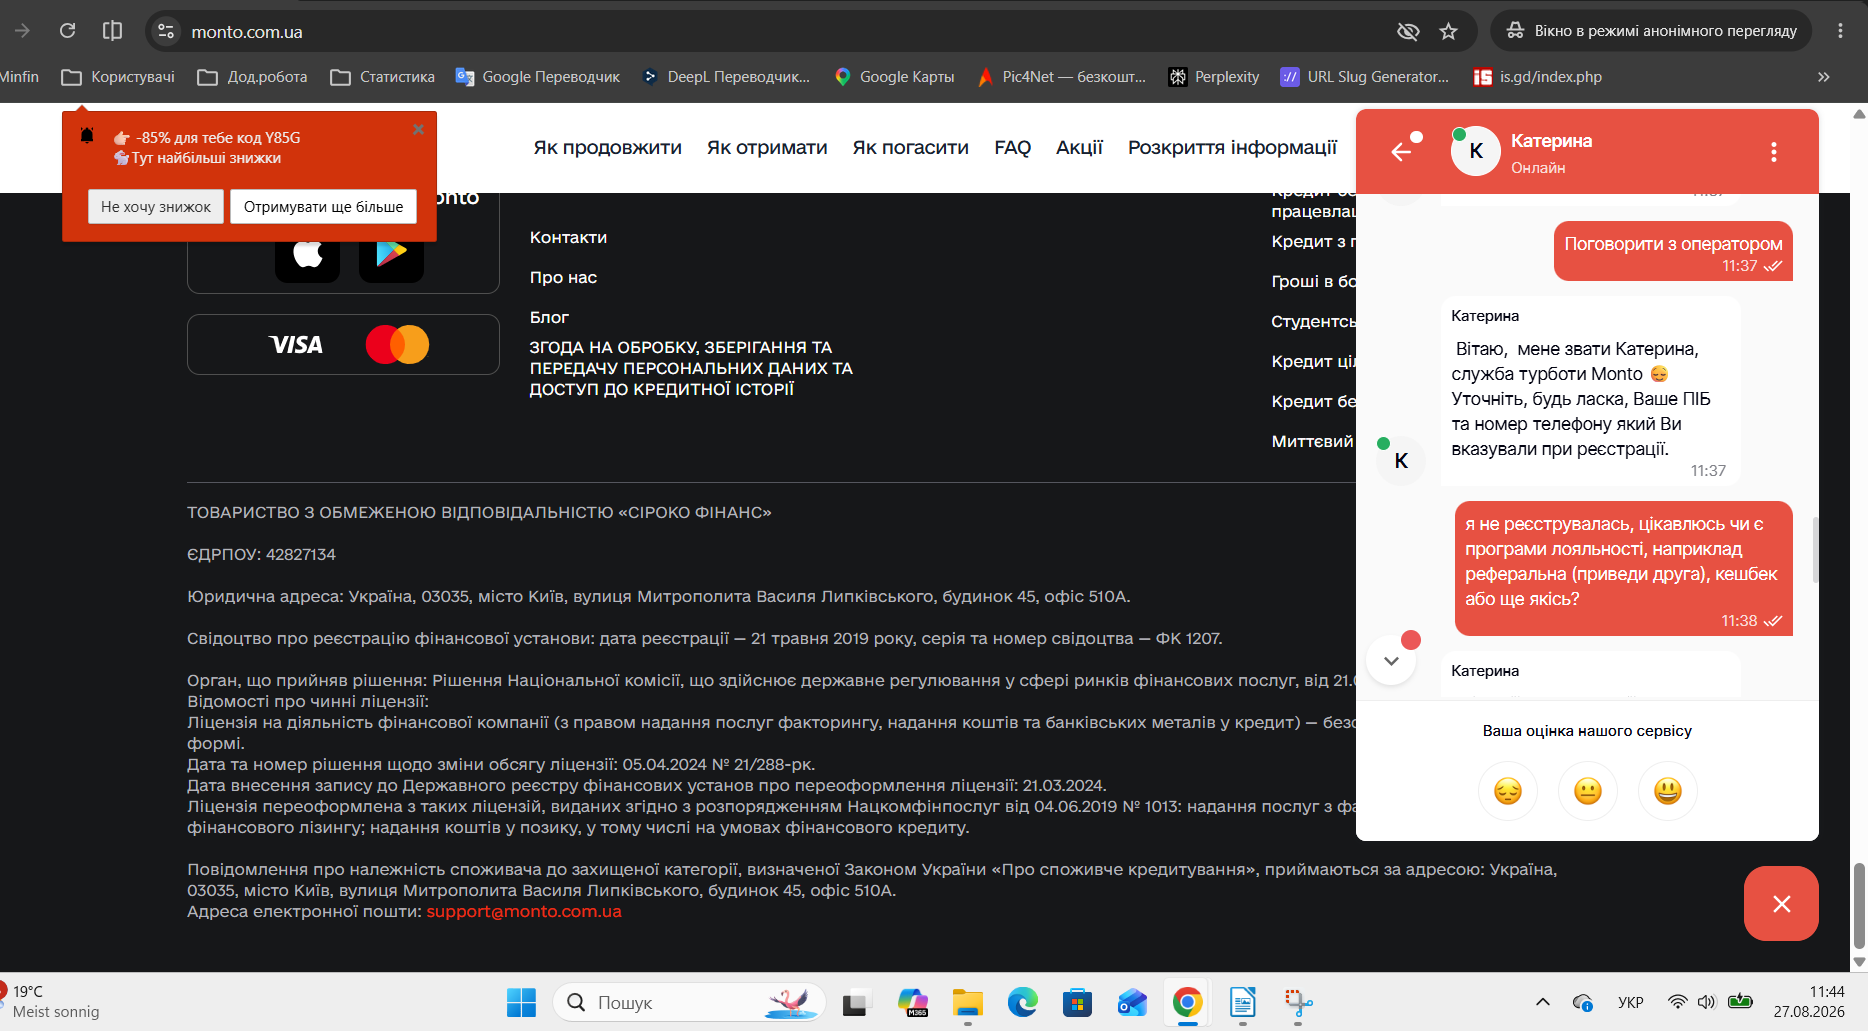Open chat options three-dot menu
The height and width of the screenshot is (1031, 1868).
coord(1774,152)
